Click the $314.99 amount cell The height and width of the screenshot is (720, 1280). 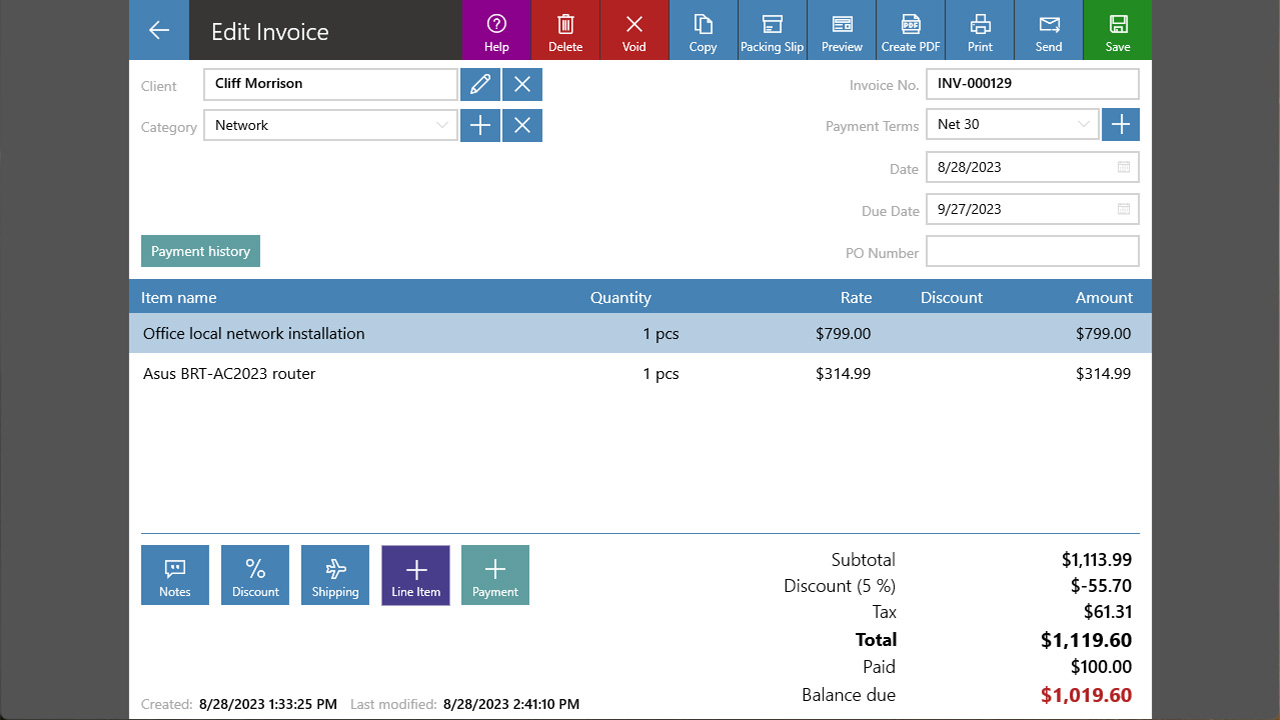(x=1103, y=373)
